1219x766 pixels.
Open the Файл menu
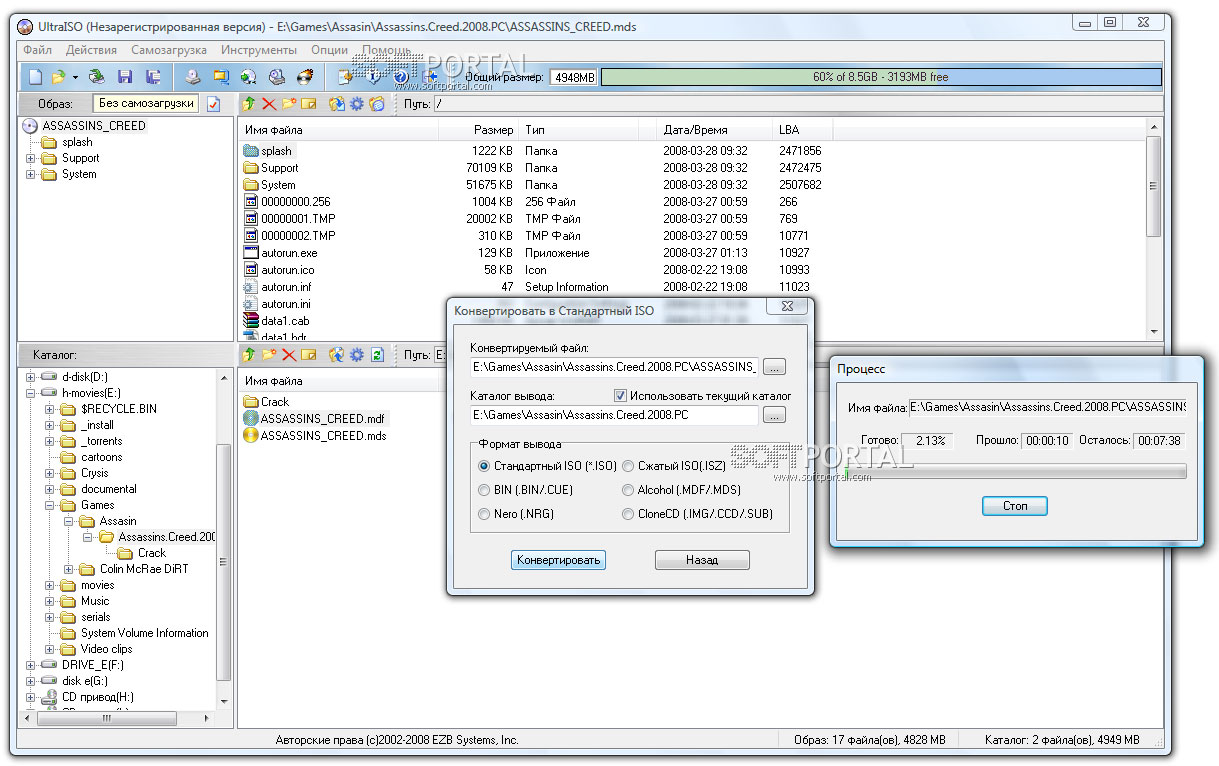point(37,50)
